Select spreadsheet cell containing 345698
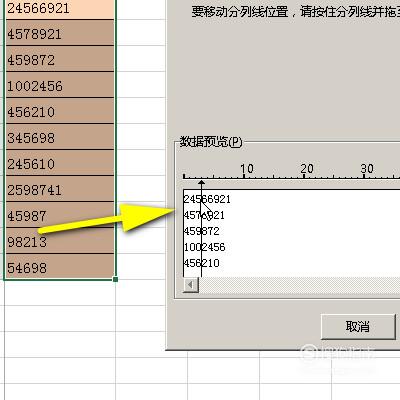 [x=60, y=137]
